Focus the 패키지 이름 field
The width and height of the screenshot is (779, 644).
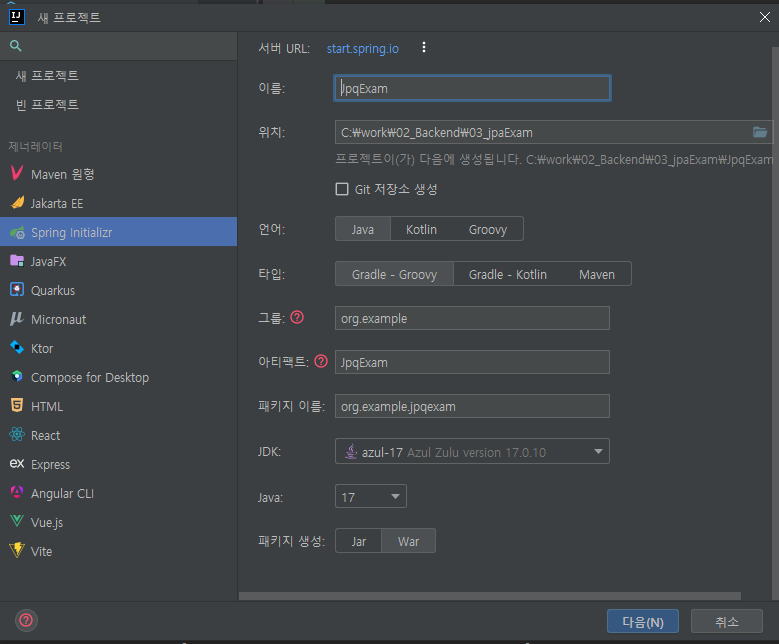(472, 406)
